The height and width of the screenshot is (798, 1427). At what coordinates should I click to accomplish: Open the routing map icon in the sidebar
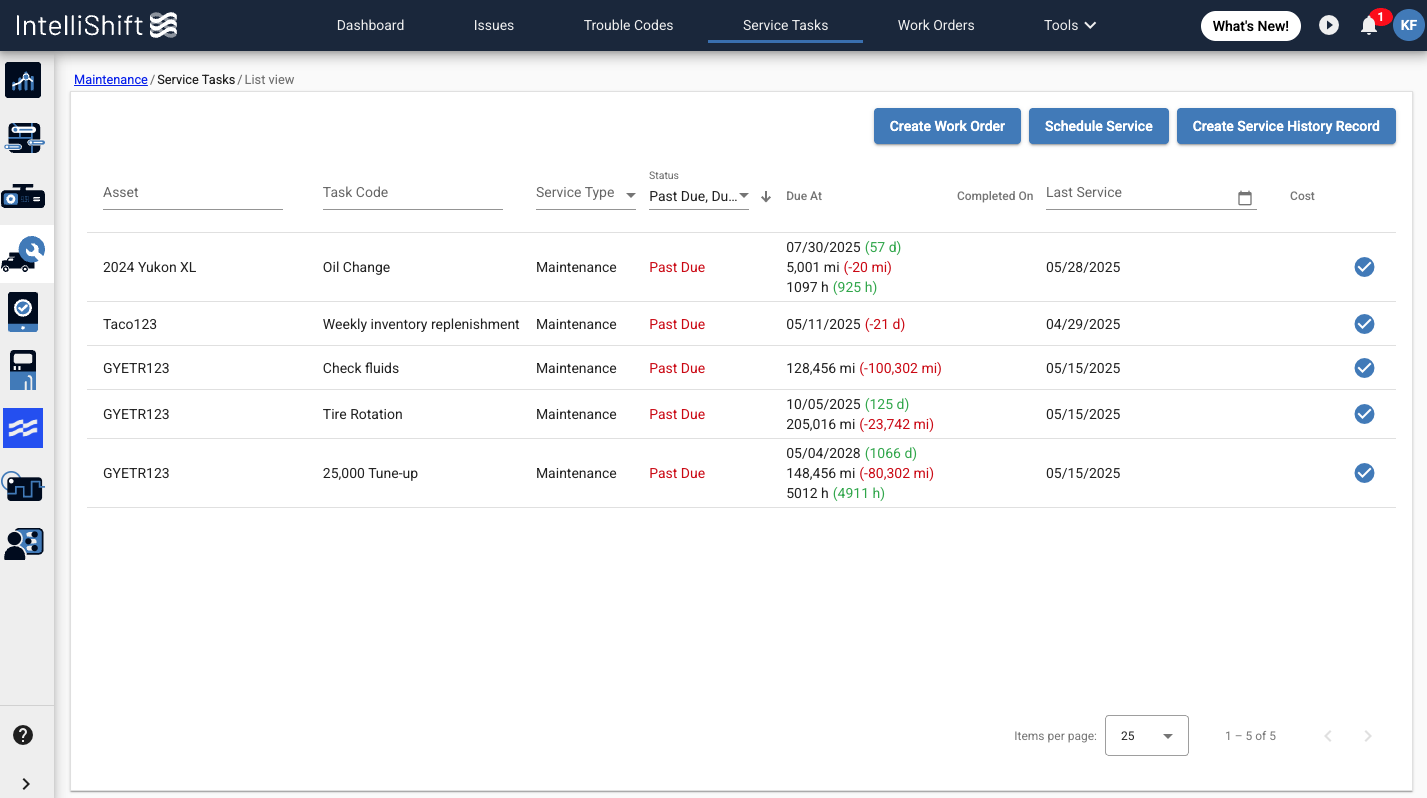[23, 138]
